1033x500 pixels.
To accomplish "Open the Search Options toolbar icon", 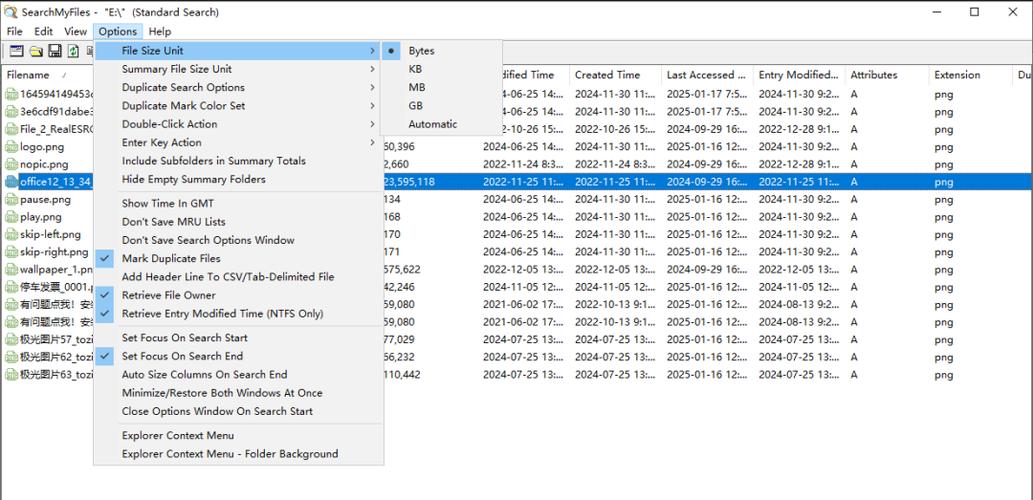I will pos(16,51).
